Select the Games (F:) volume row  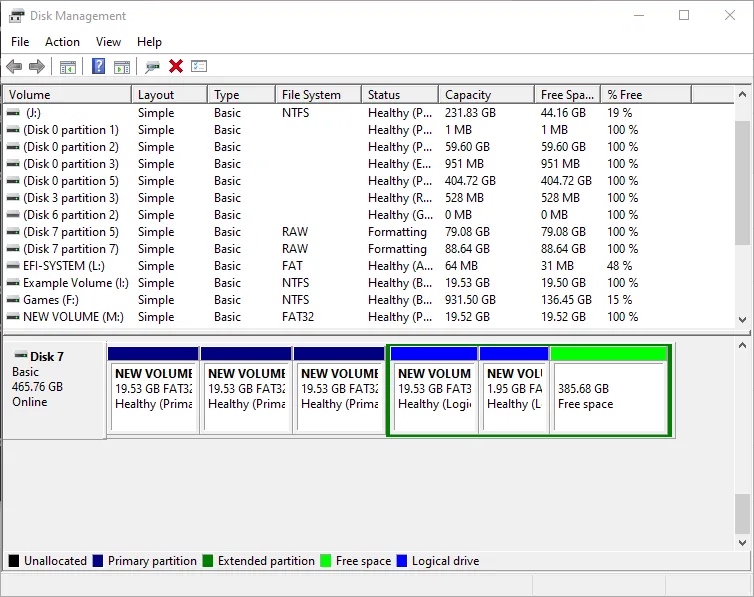(369, 300)
